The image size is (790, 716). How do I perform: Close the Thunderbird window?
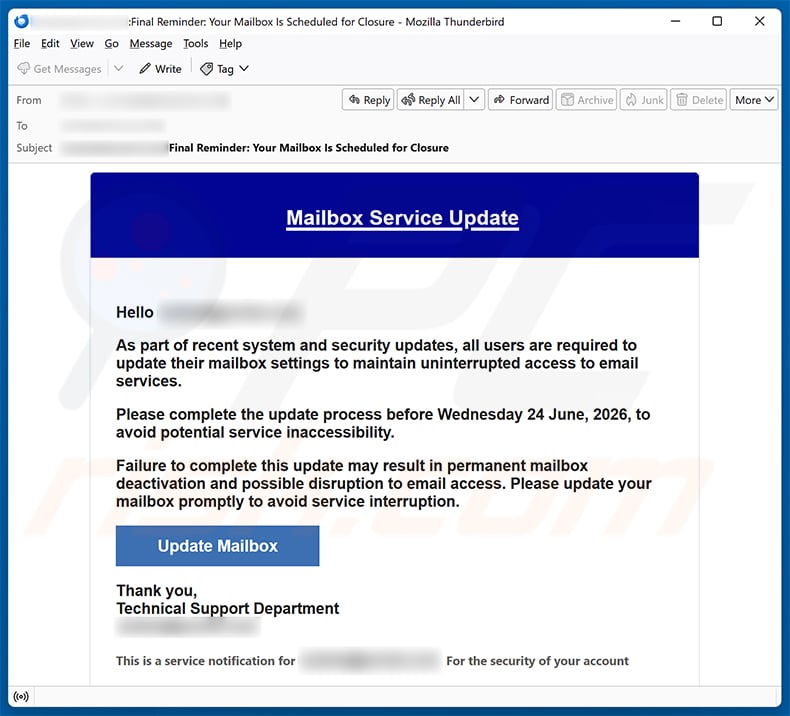point(759,21)
